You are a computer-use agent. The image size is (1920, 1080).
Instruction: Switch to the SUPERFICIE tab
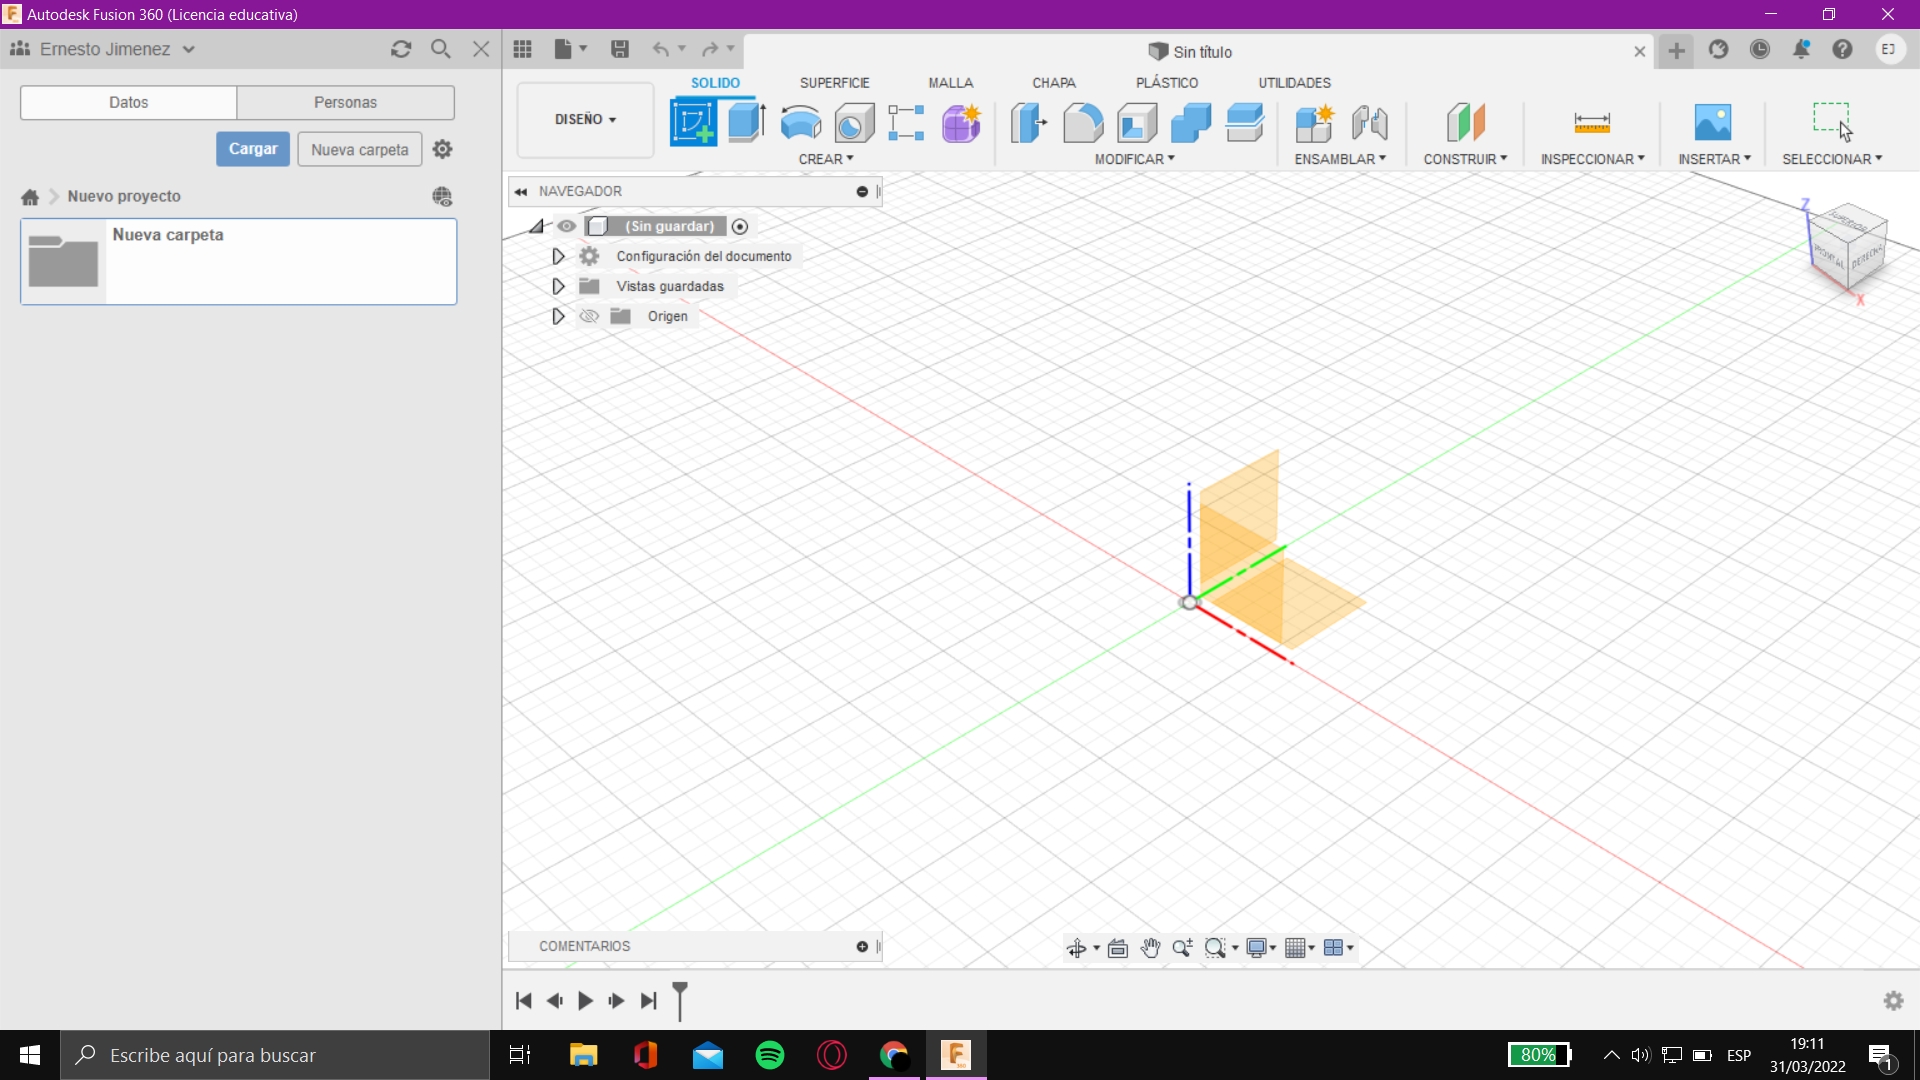834,83
